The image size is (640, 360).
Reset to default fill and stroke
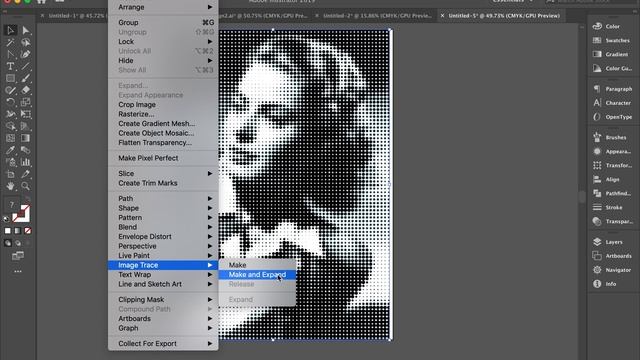point(6,219)
